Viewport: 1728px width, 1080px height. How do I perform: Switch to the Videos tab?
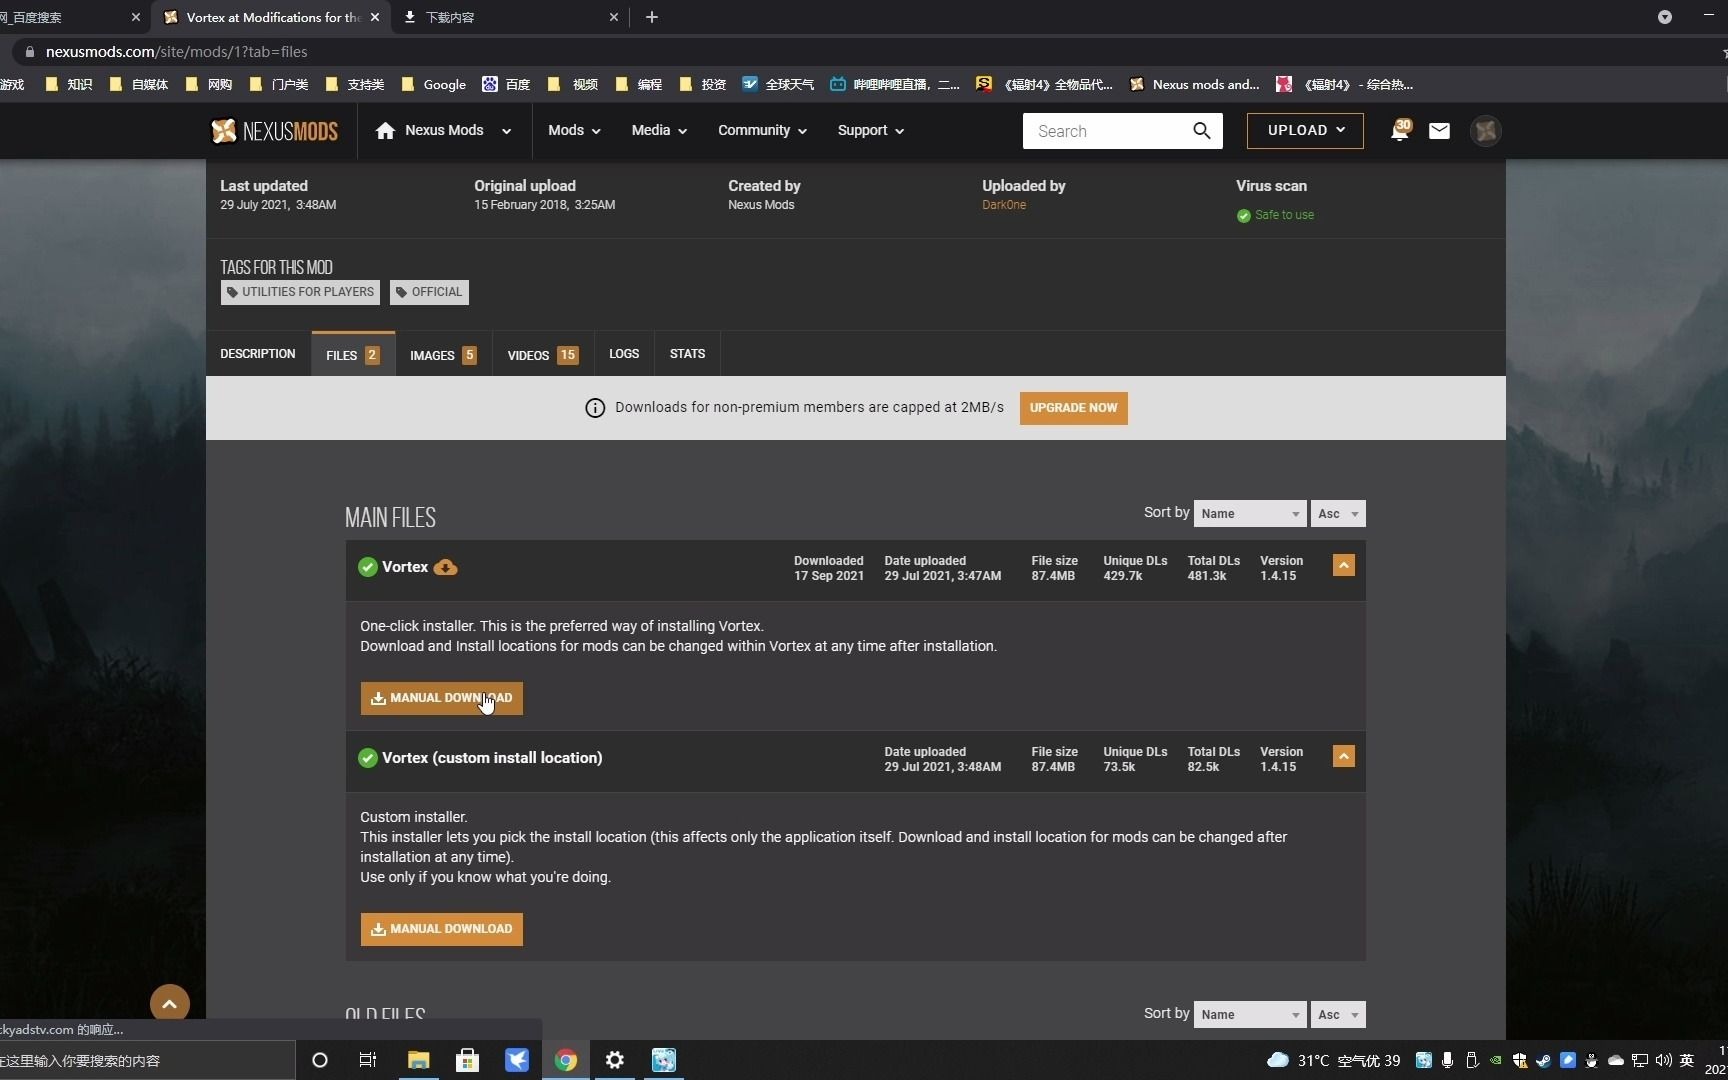543,355
